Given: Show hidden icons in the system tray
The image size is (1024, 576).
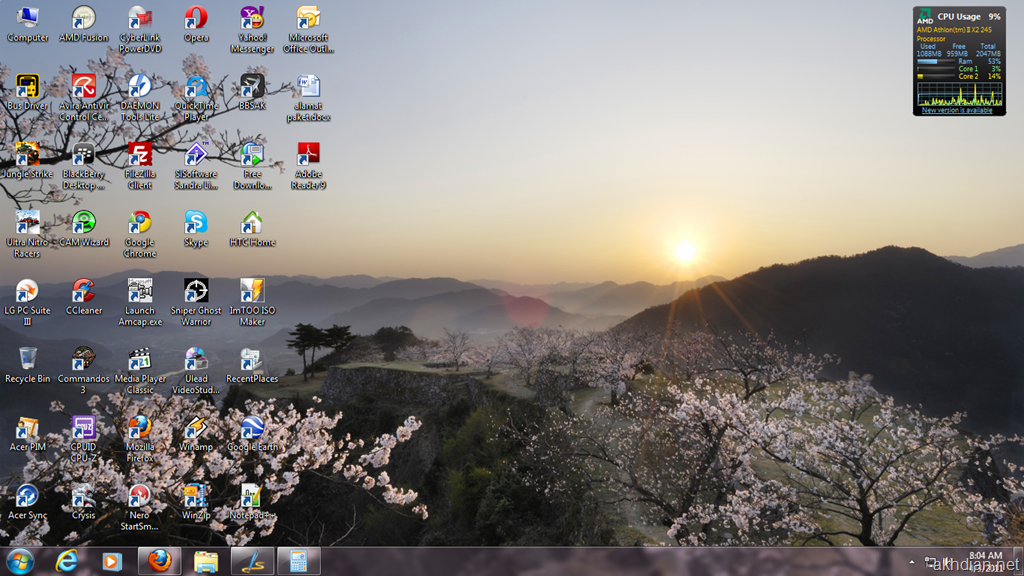Looking at the screenshot, I should pos(911,562).
